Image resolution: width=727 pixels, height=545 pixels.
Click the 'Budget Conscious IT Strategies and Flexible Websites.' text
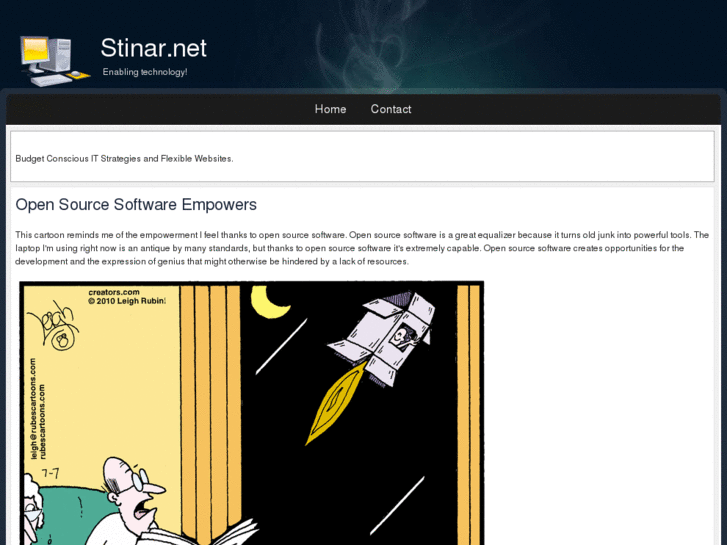(x=124, y=159)
